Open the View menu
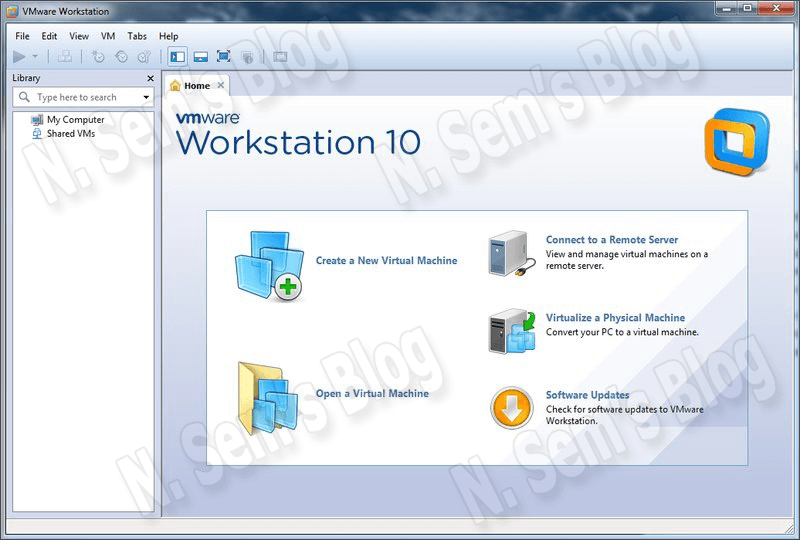This screenshot has height=540, width=800. [x=79, y=36]
